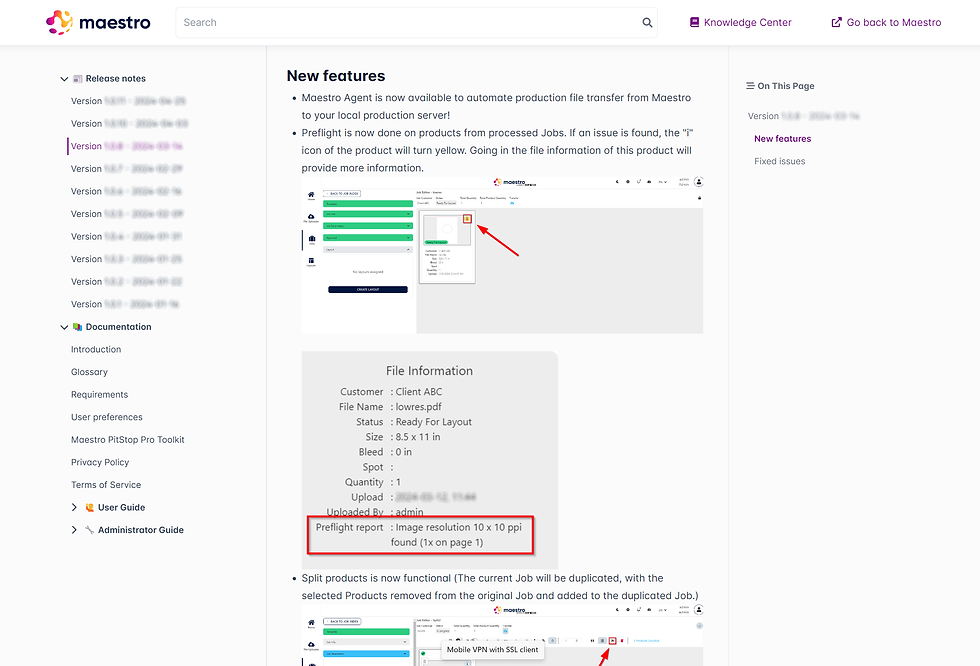Open the Requirements page

tap(99, 394)
